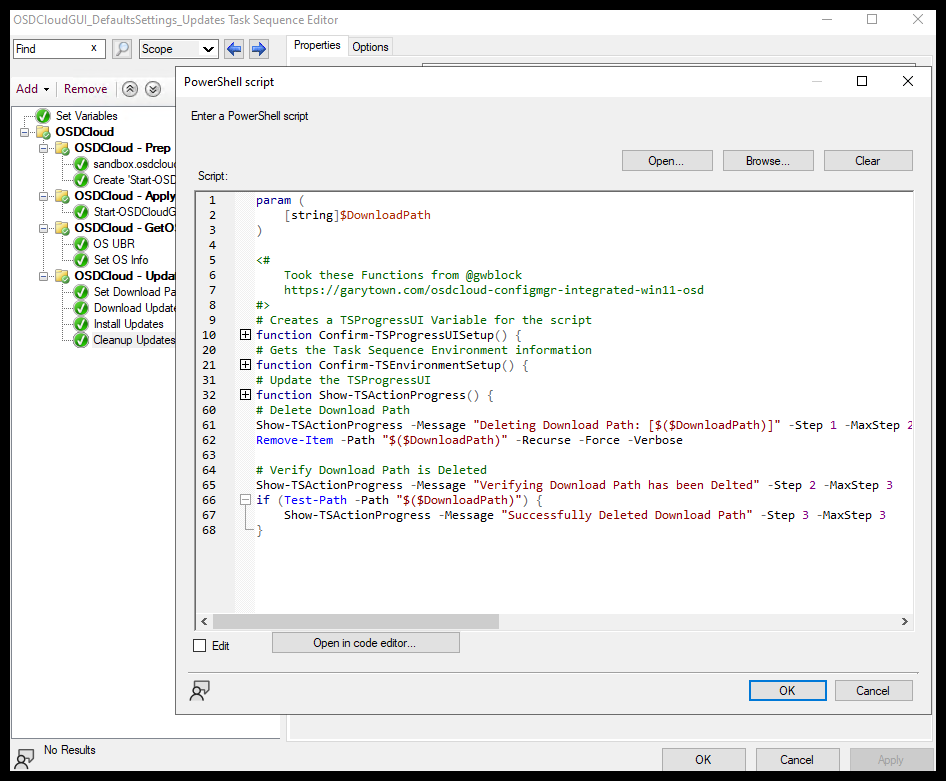The height and width of the screenshot is (781, 946).
Task: Collapse the if Test-Path block on line 66
Action: pos(245,500)
